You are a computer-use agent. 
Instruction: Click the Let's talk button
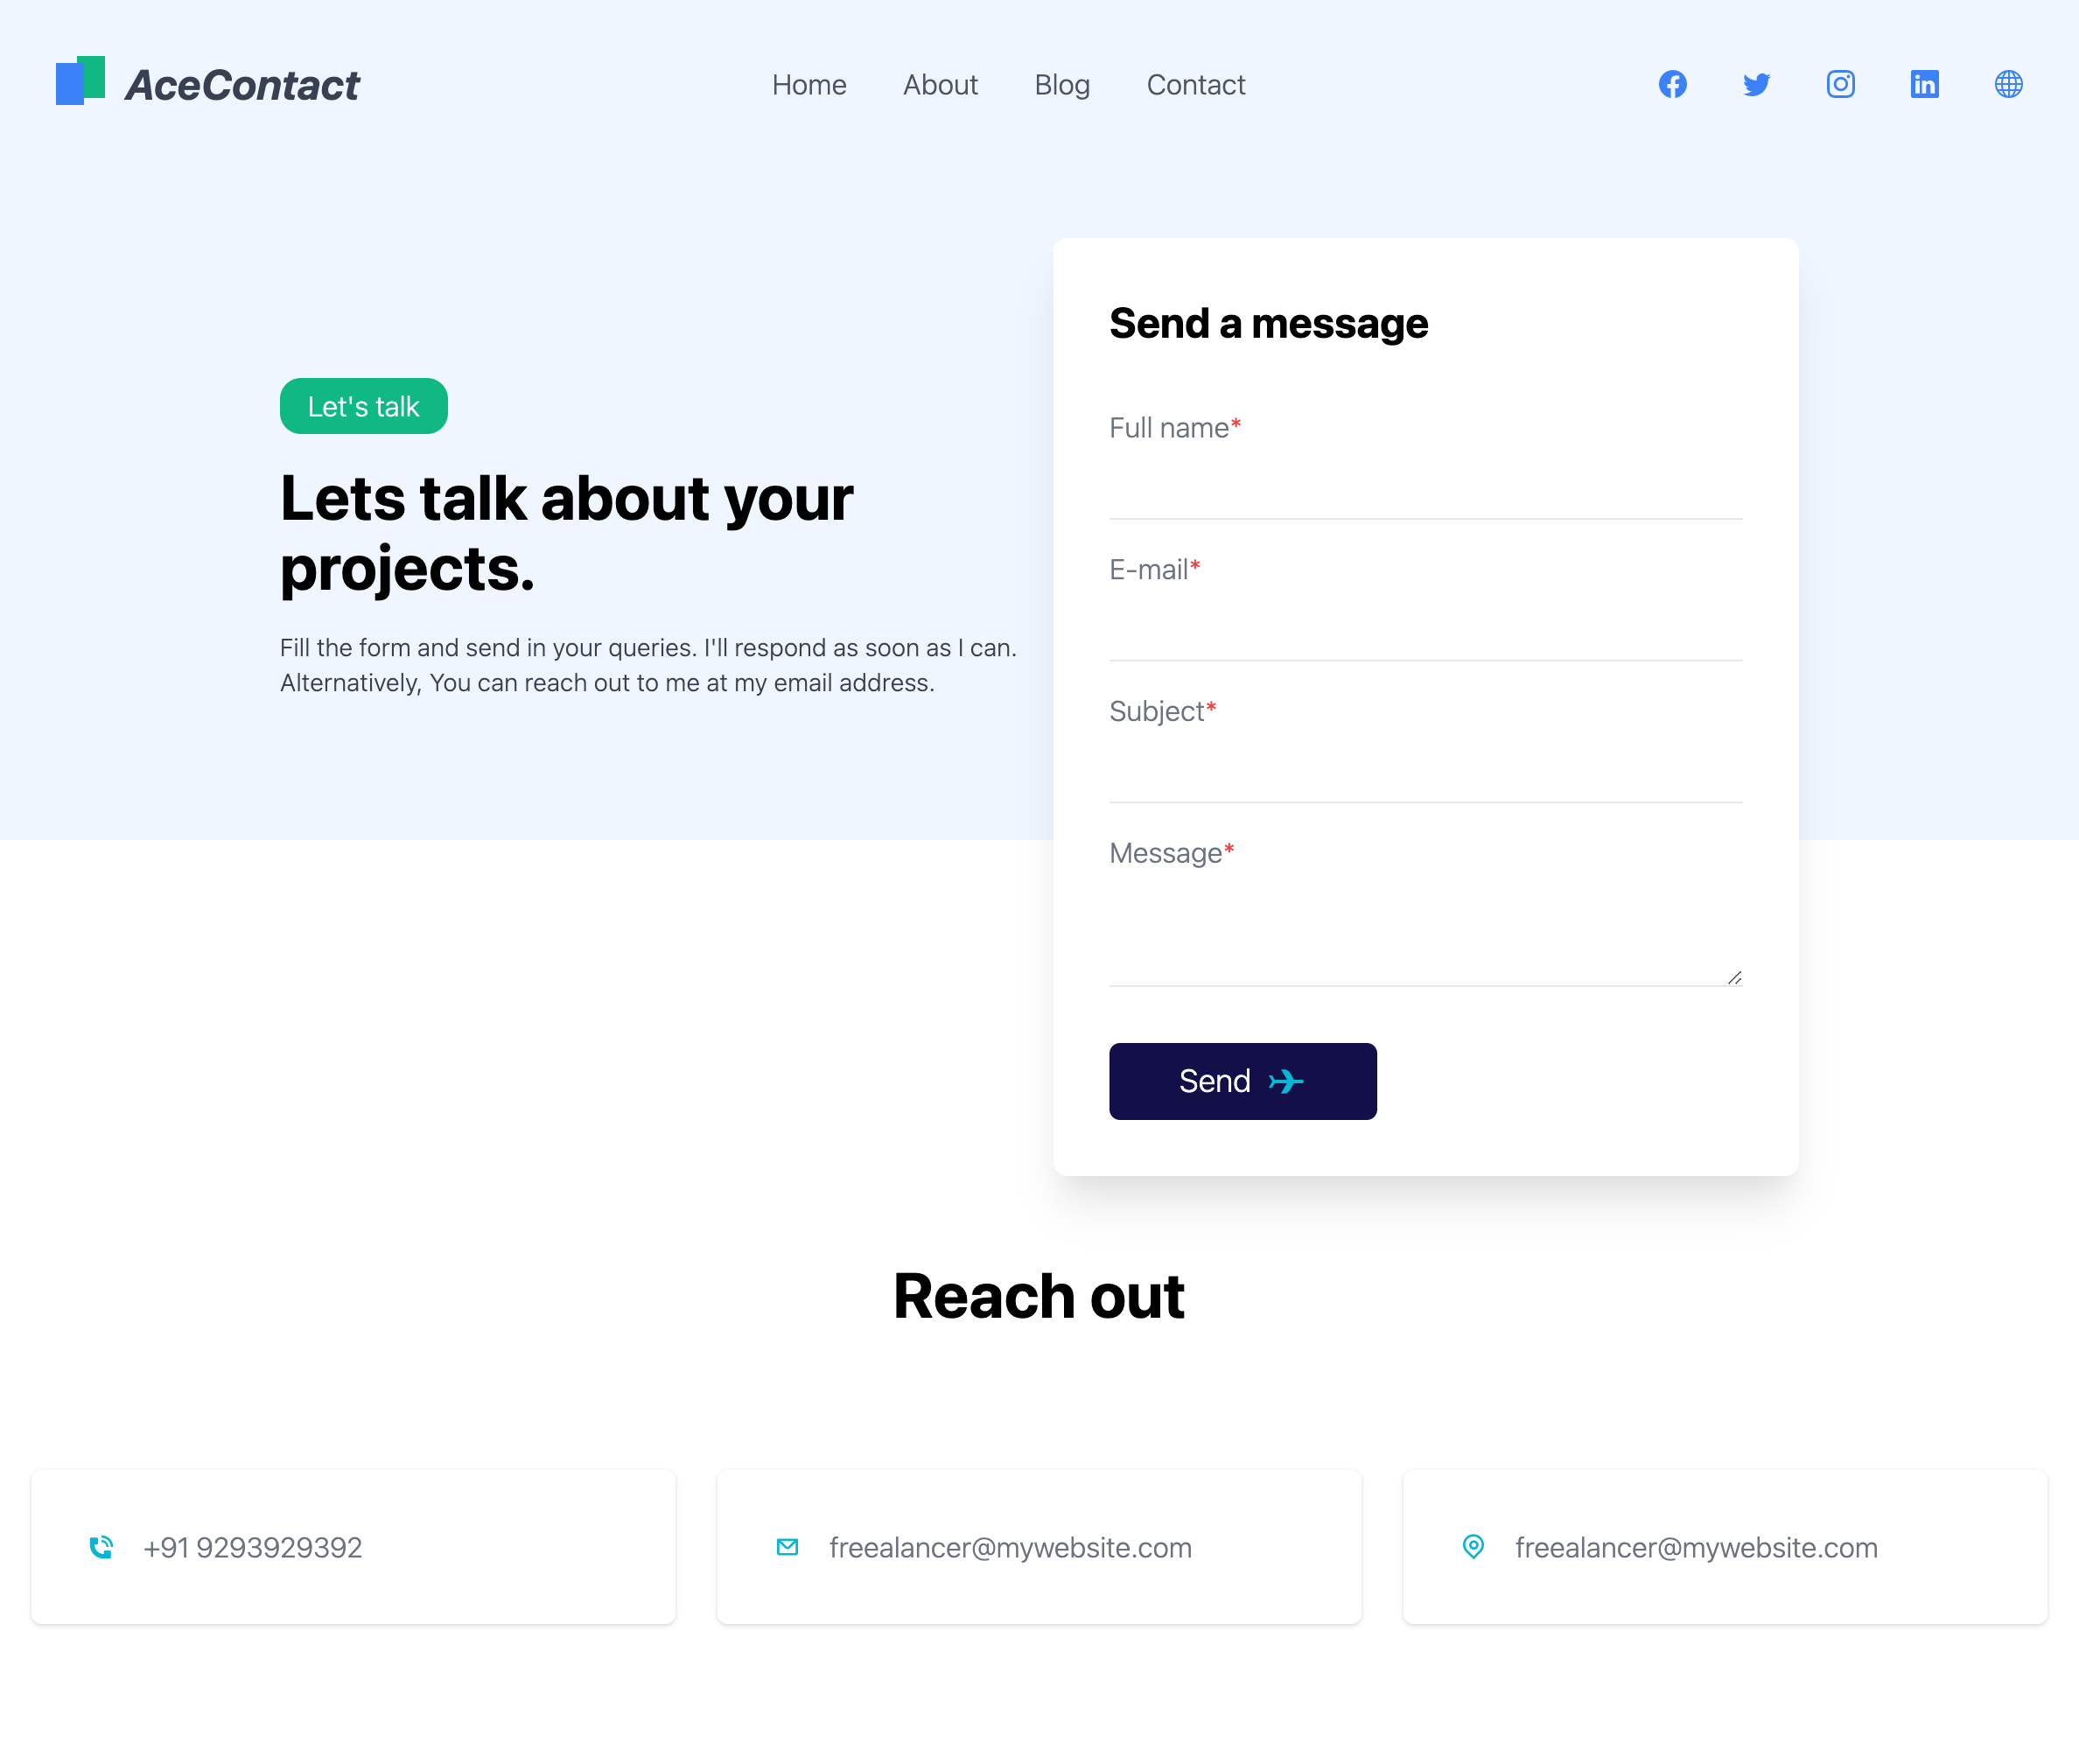(x=364, y=406)
